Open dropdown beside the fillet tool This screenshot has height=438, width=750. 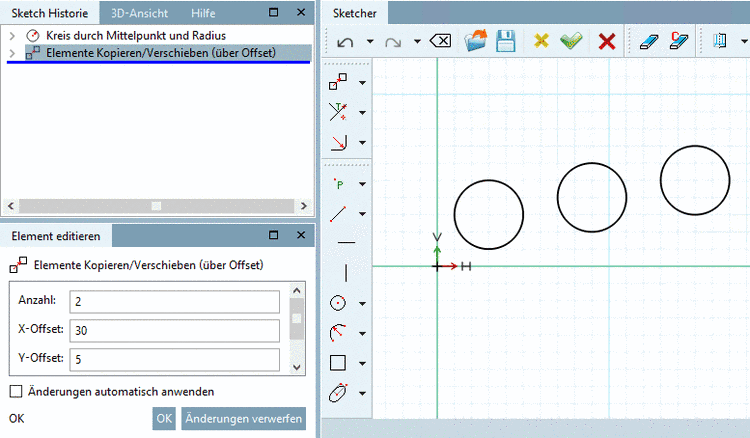[x=363, y=142]
